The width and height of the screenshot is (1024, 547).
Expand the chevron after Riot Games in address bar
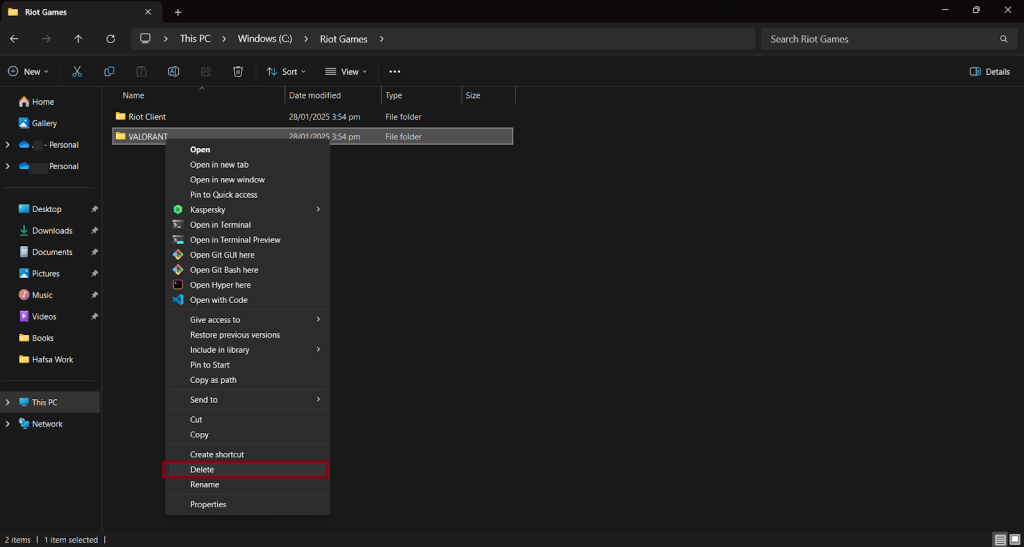pyautogui.click(x=382, y=39)
